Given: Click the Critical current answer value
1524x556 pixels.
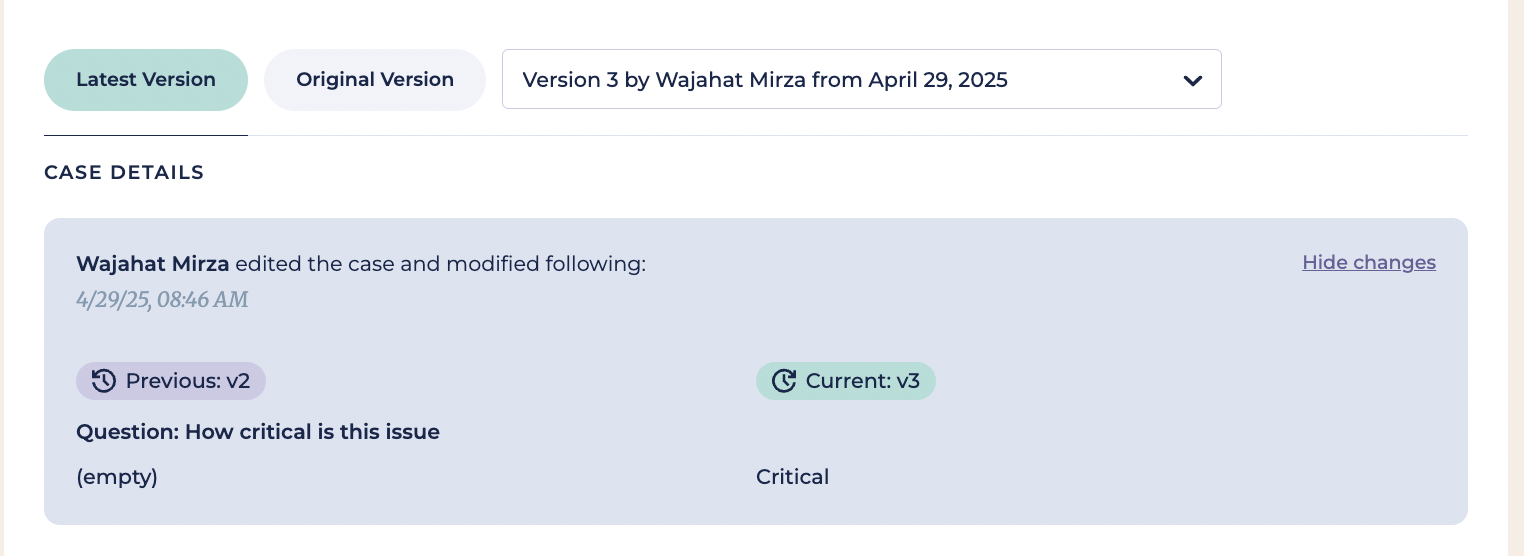Looking at the screenshot, I should pyautogui.click(x=792, y=477).
